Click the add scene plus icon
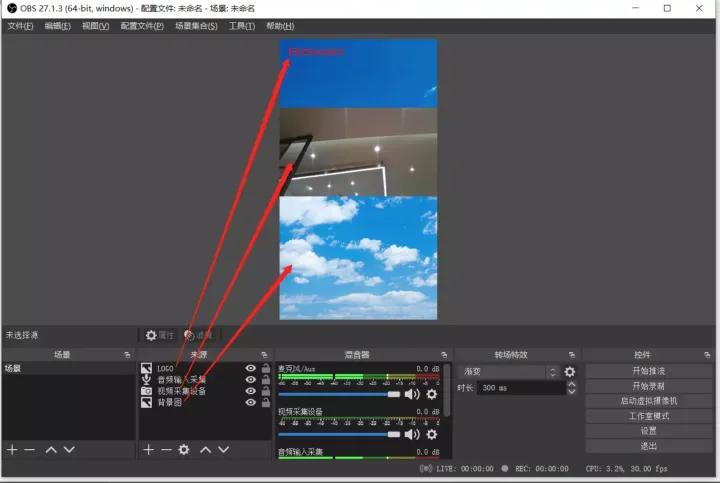 pyautogui.click(x=12, y=450)
